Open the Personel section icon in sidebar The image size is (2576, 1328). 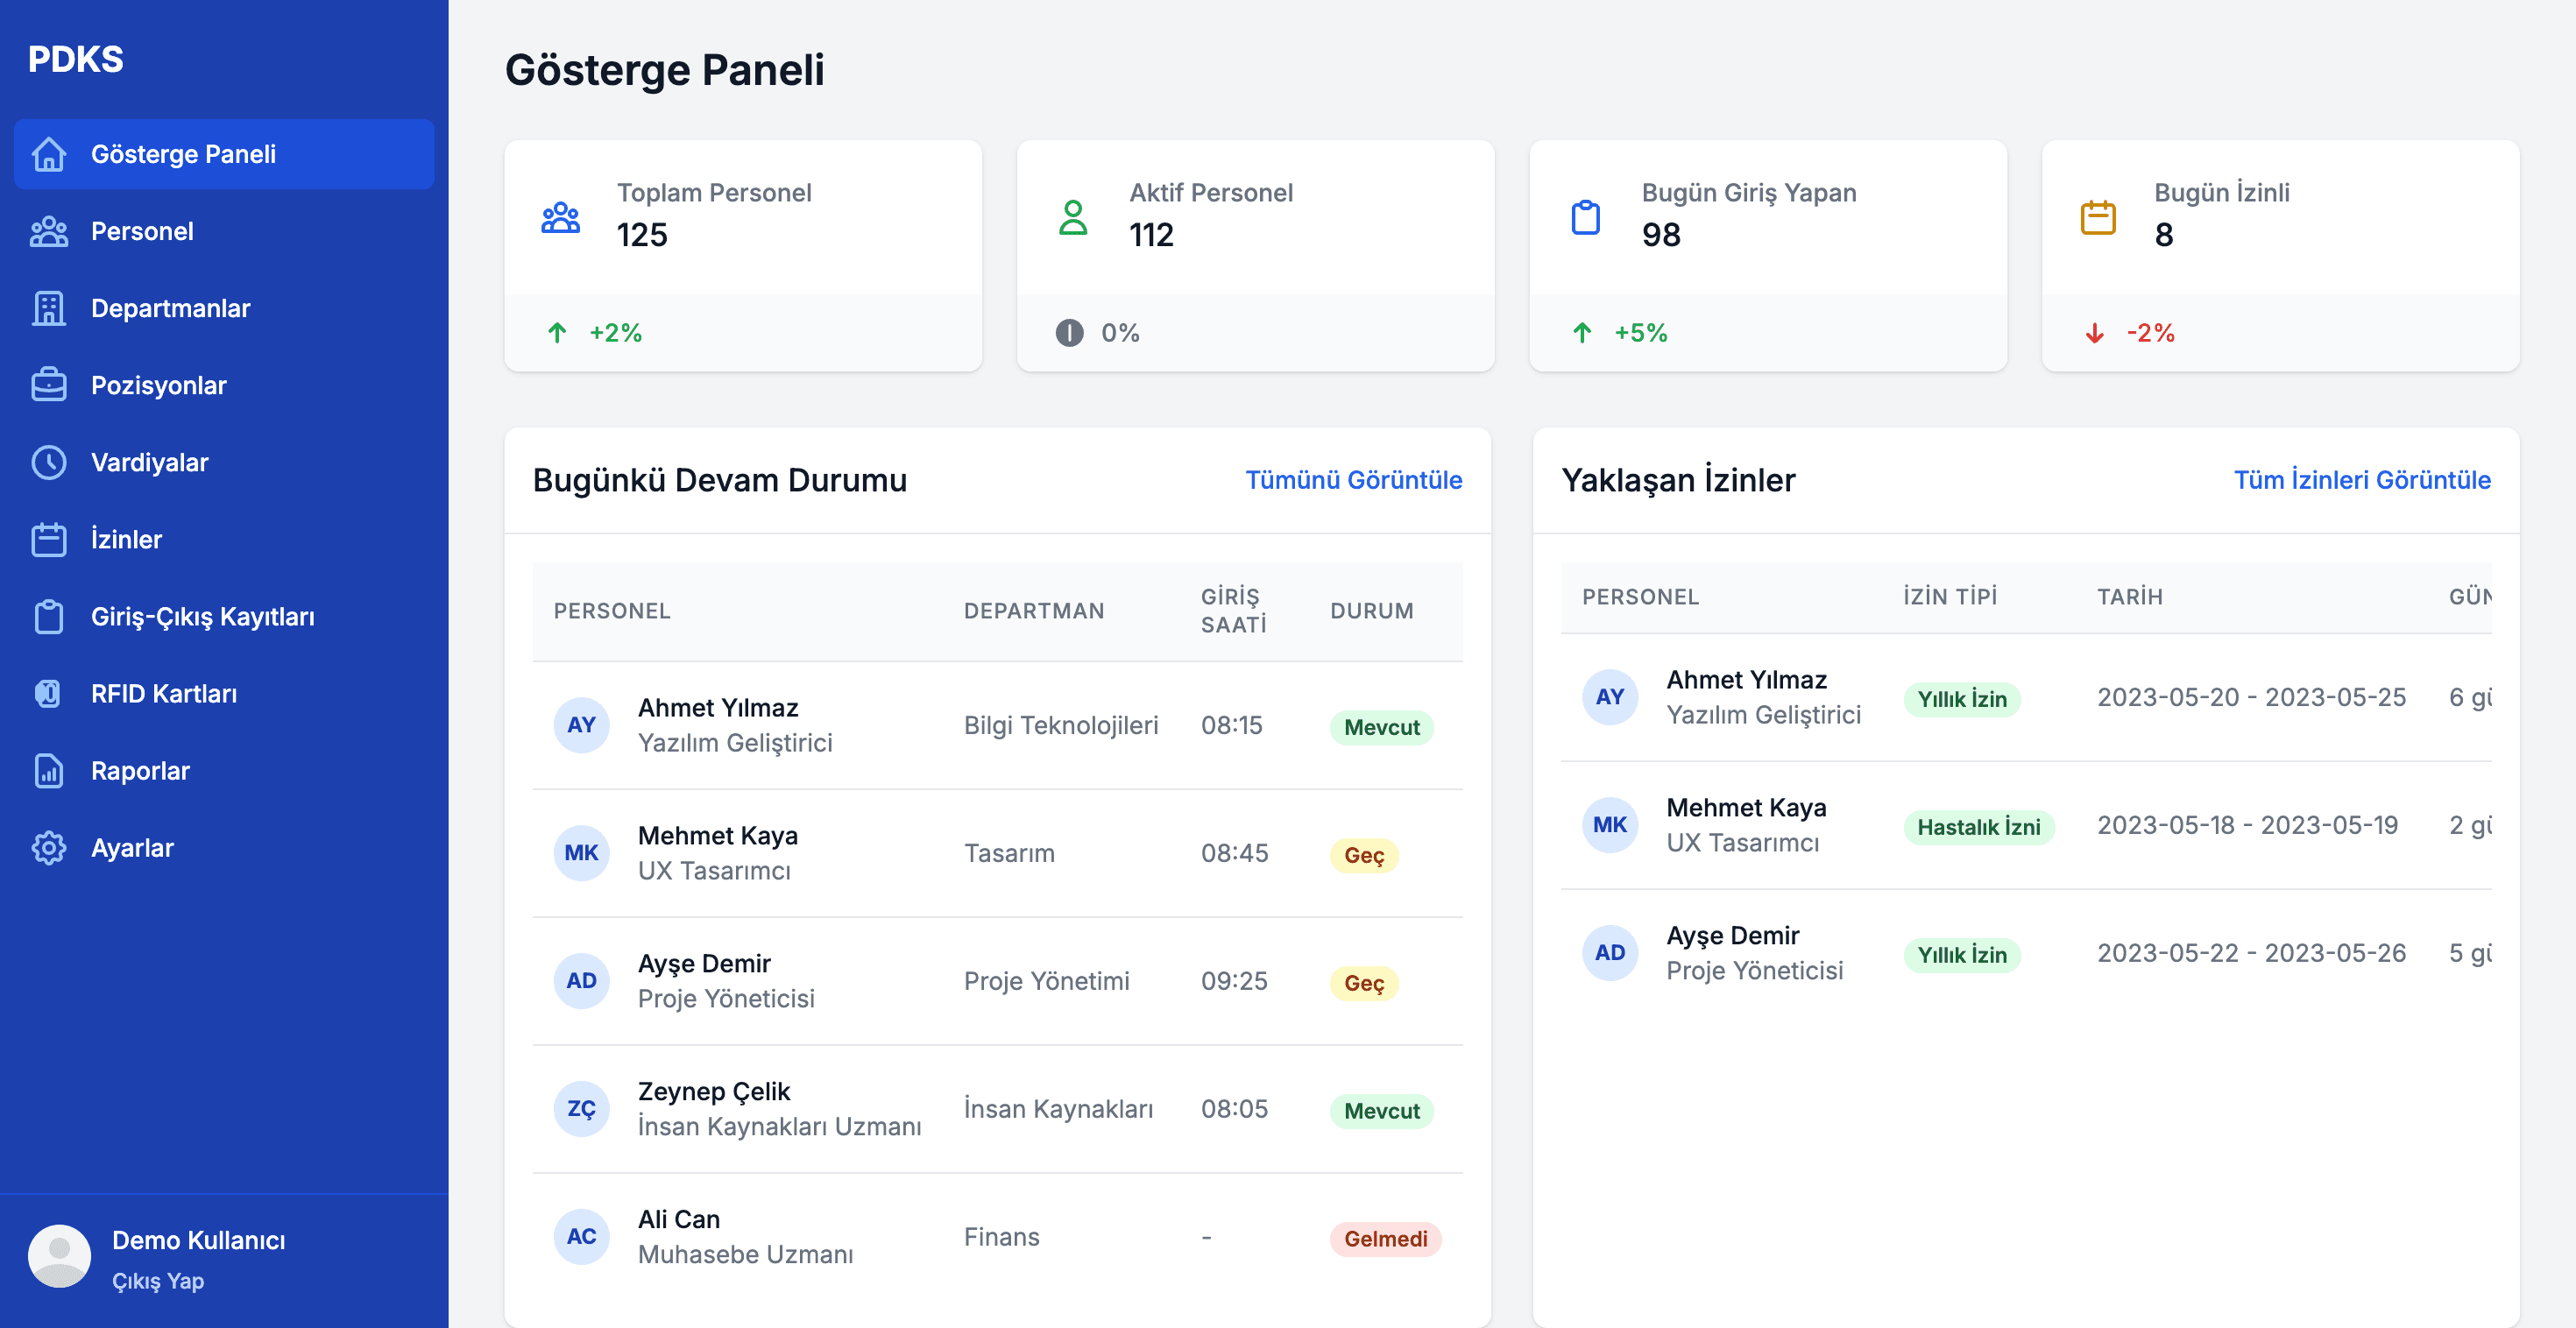coord(50,231)
